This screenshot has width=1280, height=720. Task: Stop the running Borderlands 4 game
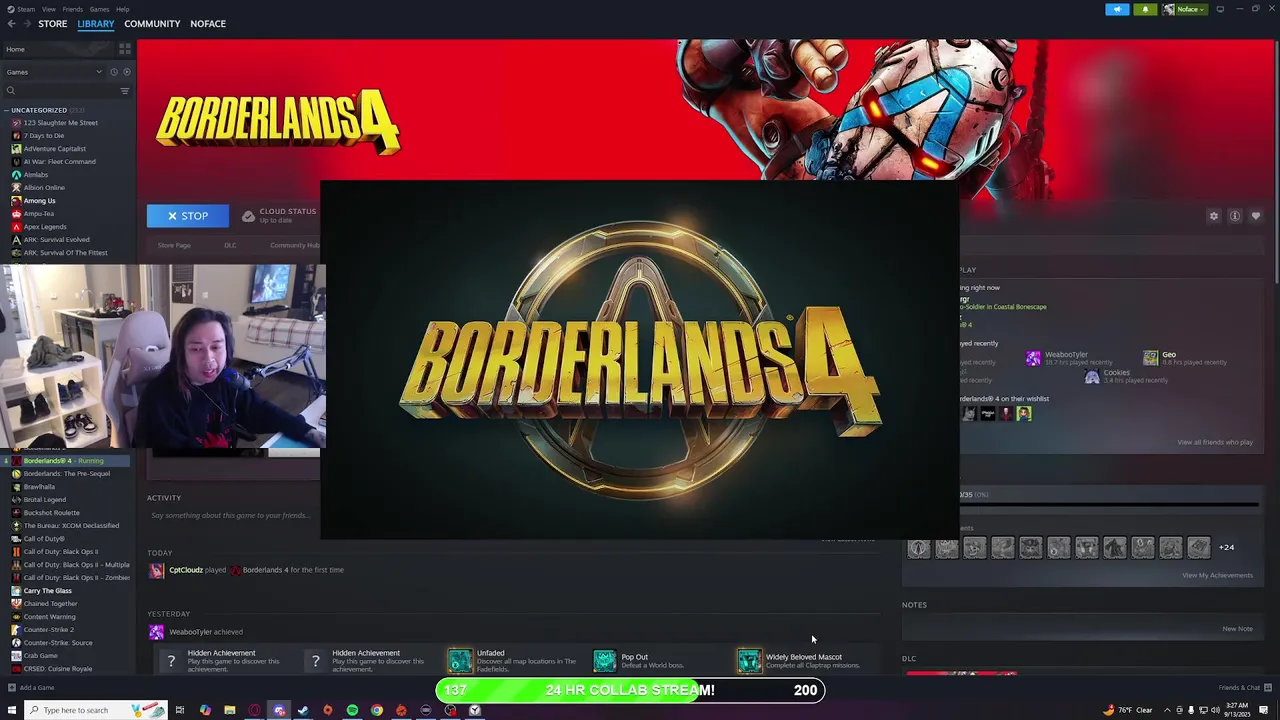tap(188, 216)
